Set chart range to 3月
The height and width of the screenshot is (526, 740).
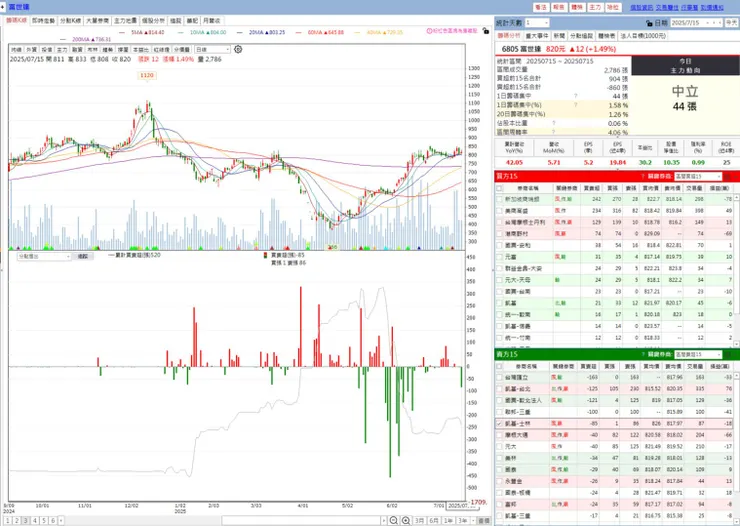[420, 520]
